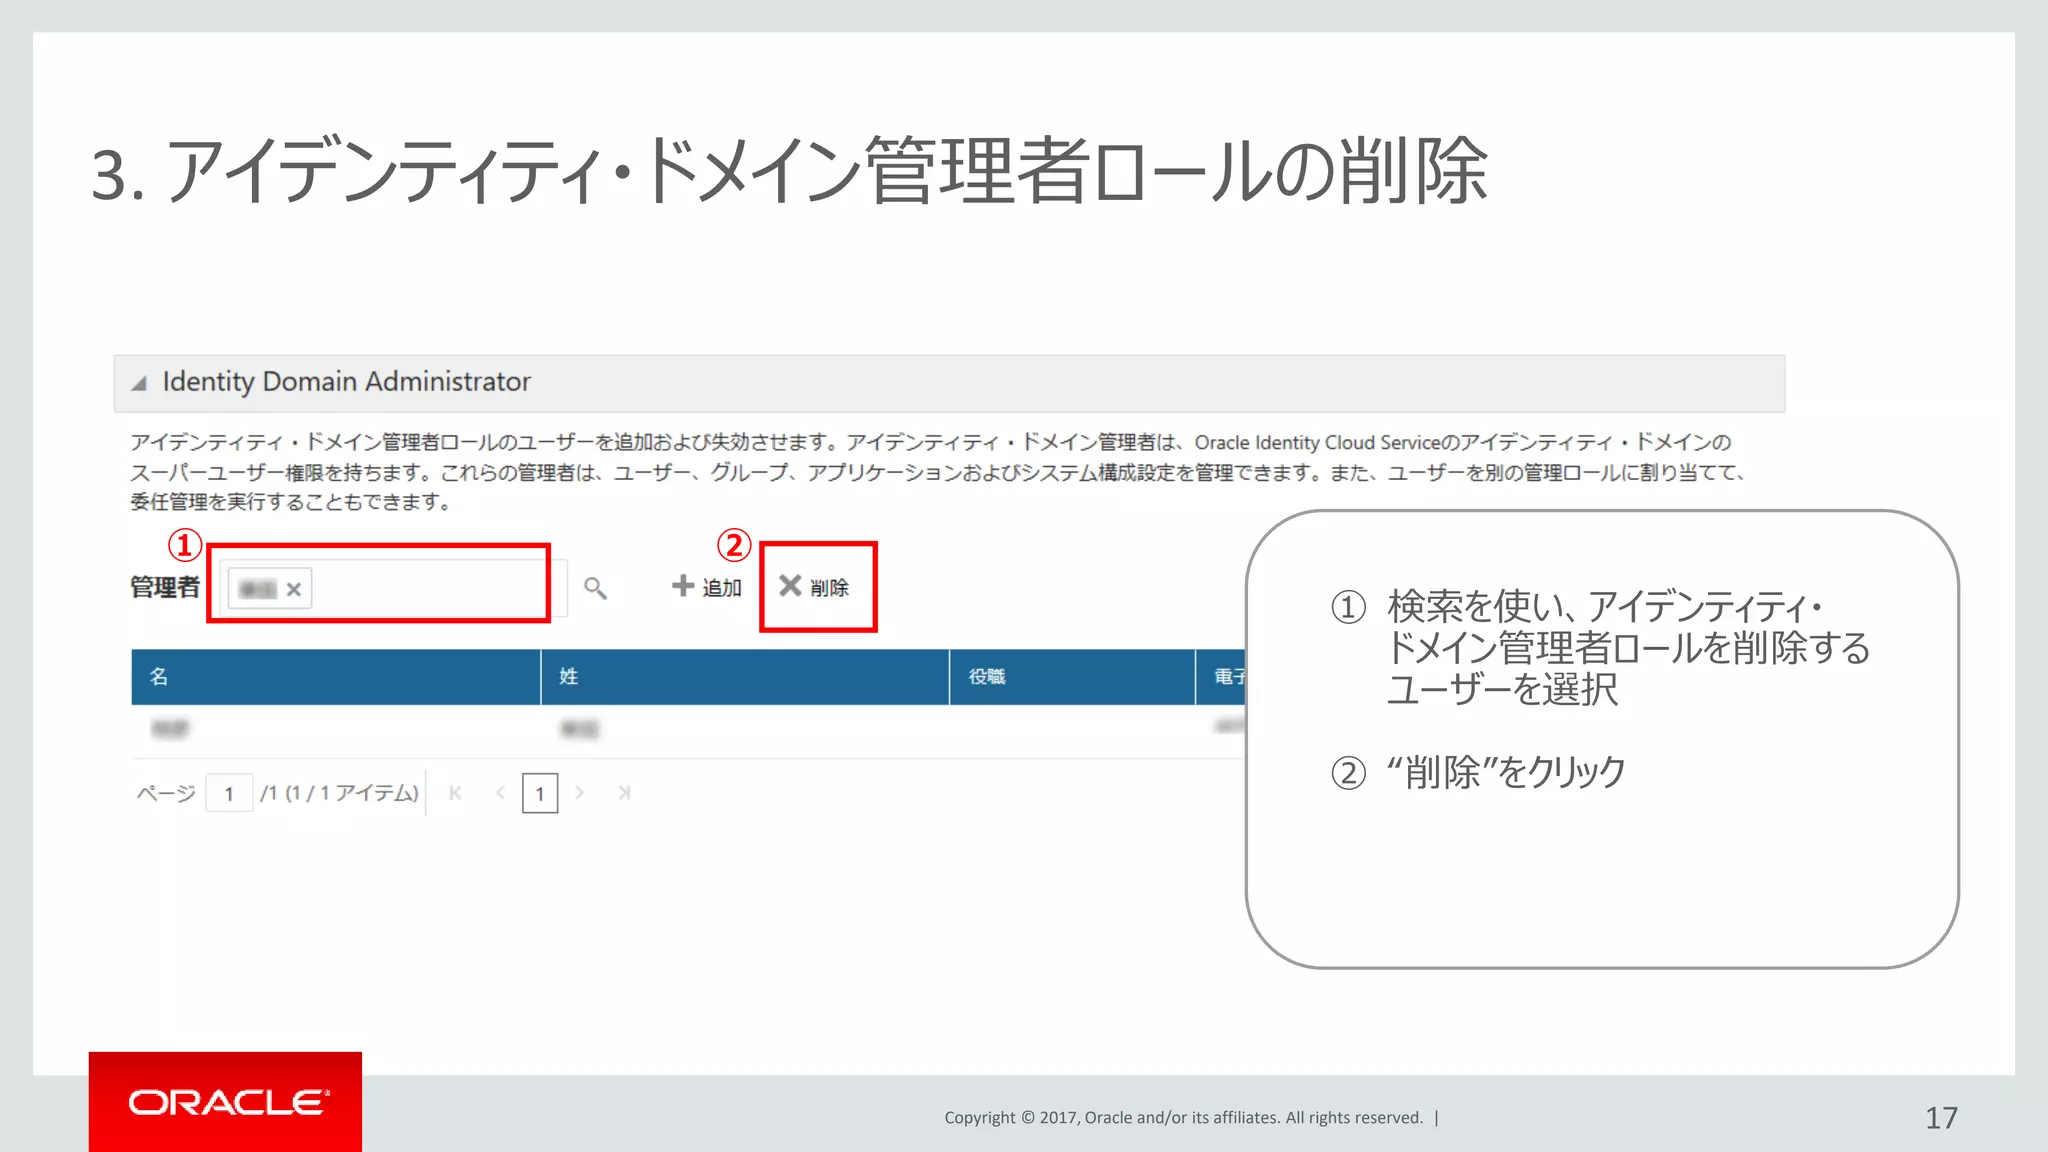Viewport: 2048px width, 1152px height.
Task: Click the Identity Domain Administrator heading text
Action: (346, 382)
